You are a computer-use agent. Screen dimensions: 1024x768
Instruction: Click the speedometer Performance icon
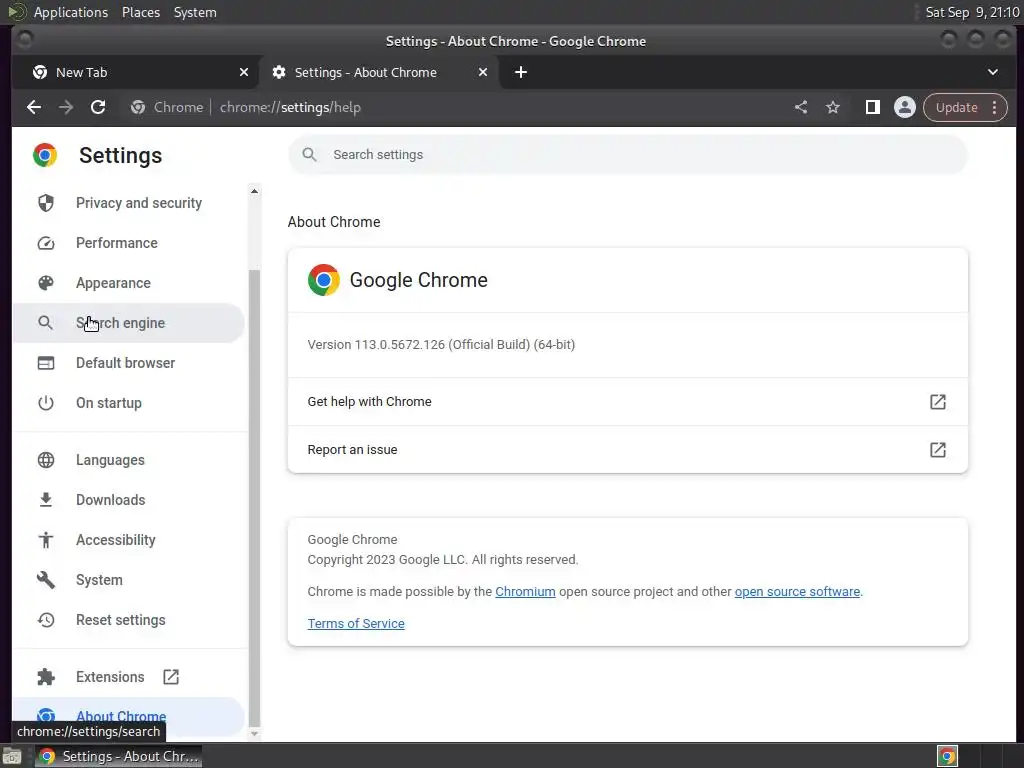pos(46,243)
